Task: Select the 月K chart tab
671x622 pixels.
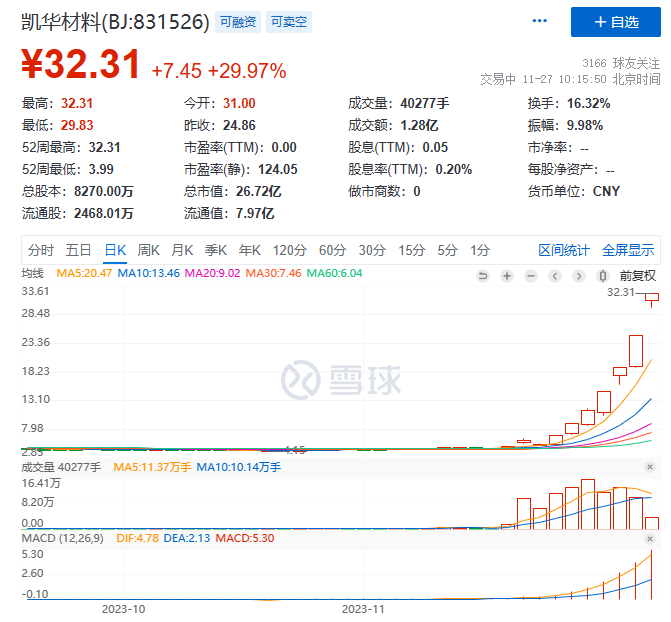Action: (x=182, y=250)
